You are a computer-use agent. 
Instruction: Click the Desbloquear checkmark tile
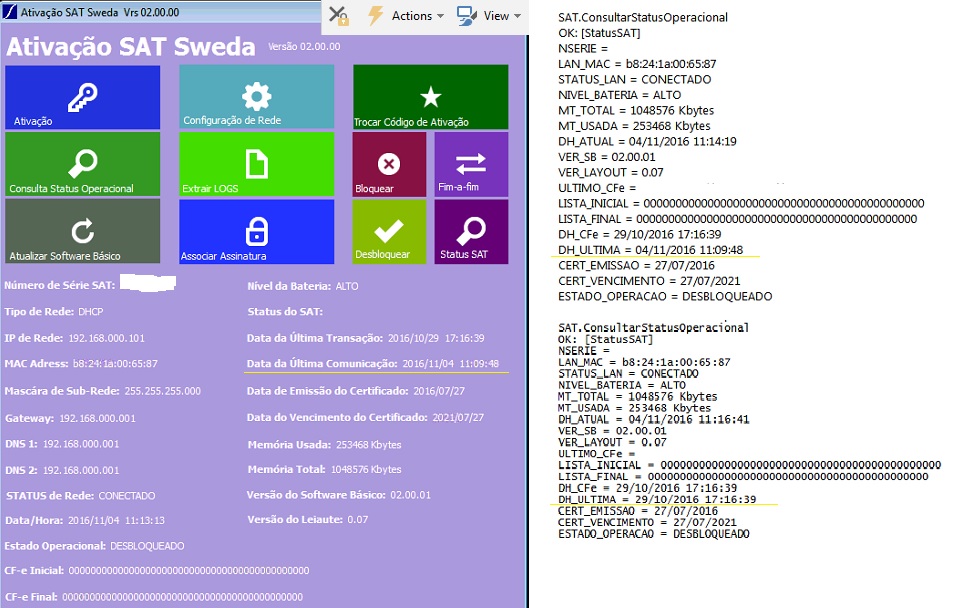click(389, 231)
